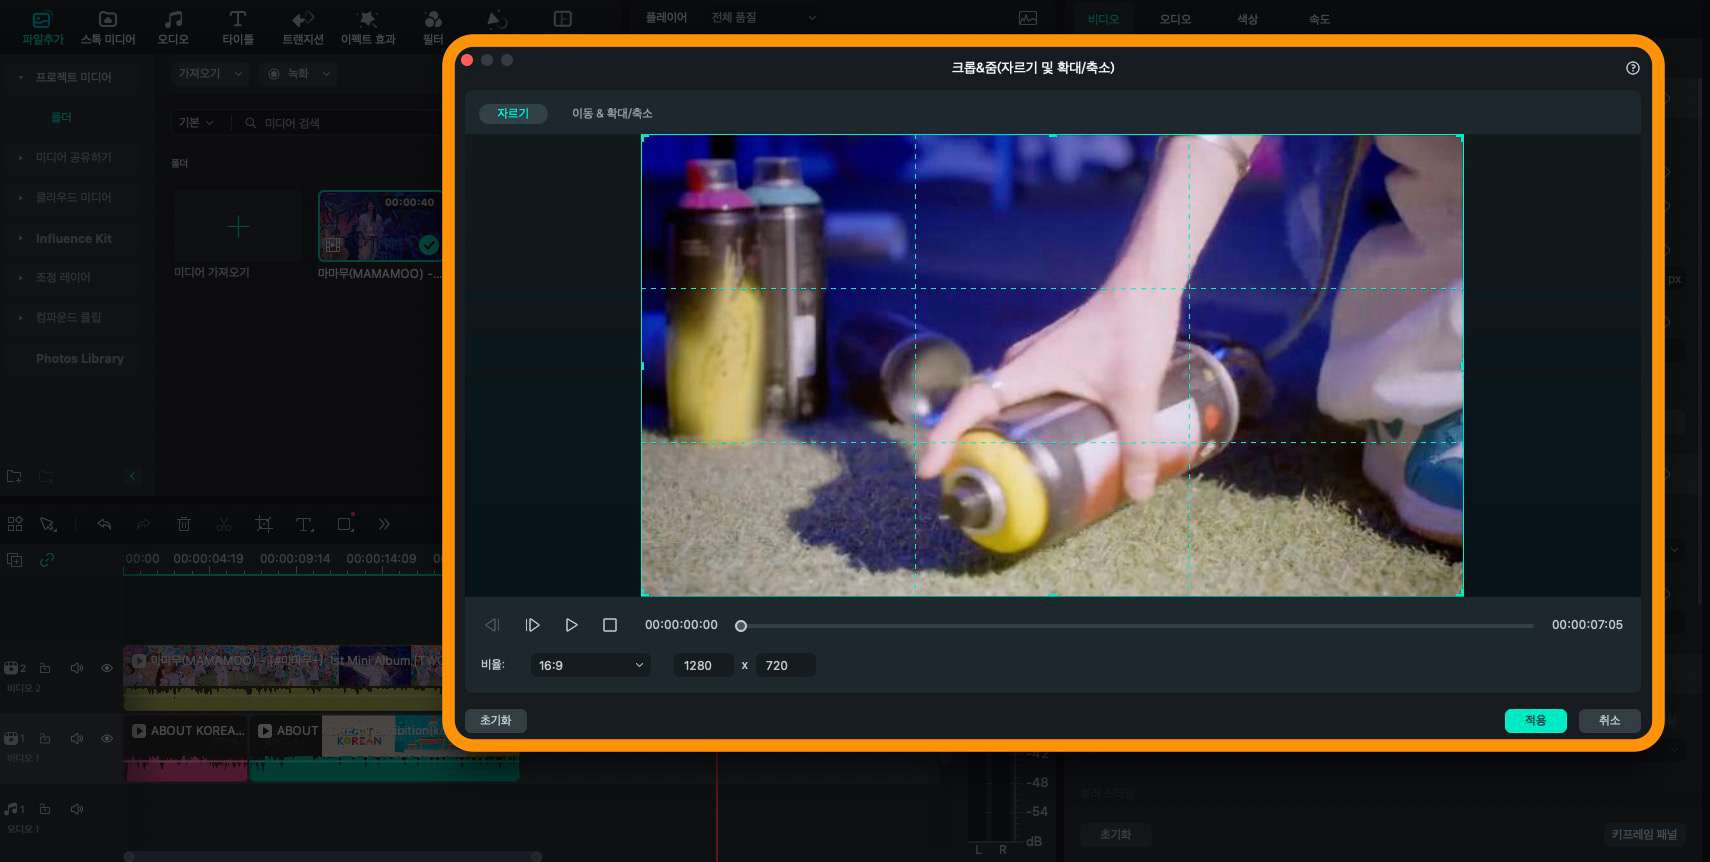Stop the crop preview playback
The height and width of the screenshot is (862, 1710).
[x=610, y=625]
